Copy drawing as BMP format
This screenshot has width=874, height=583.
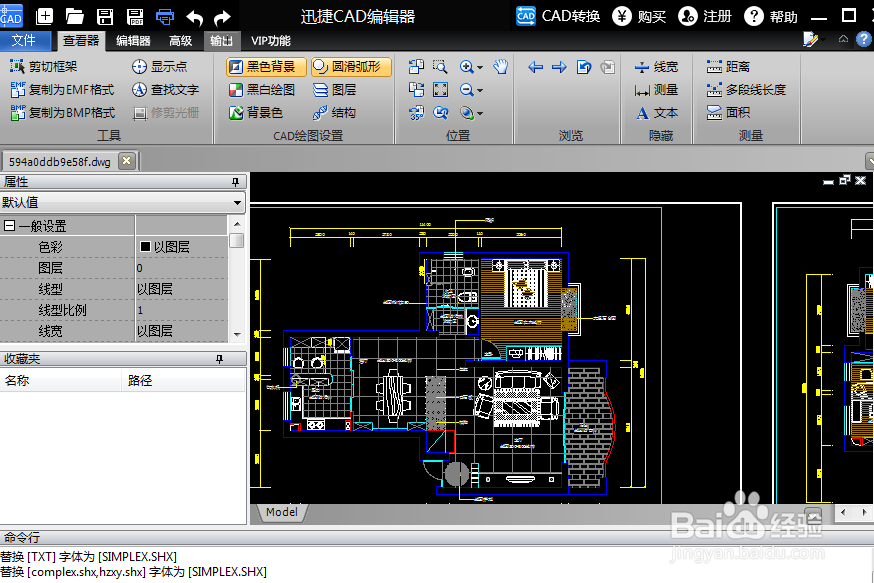point(62,113)
